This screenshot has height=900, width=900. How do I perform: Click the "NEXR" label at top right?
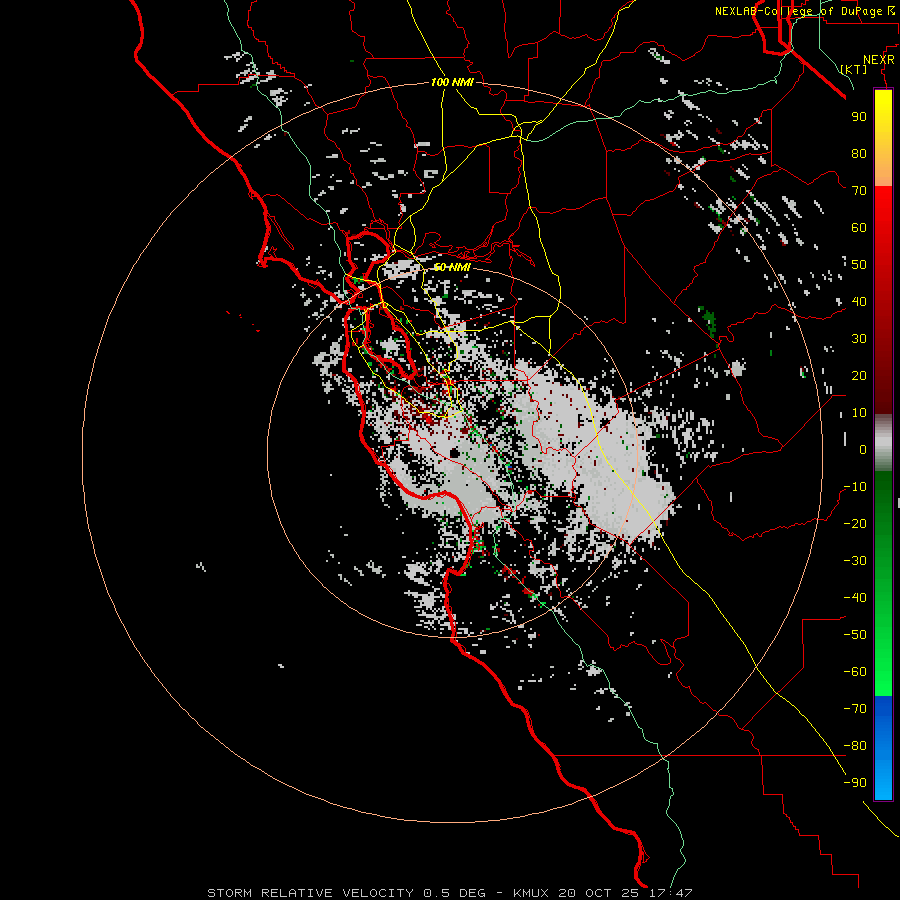point(879,60)
